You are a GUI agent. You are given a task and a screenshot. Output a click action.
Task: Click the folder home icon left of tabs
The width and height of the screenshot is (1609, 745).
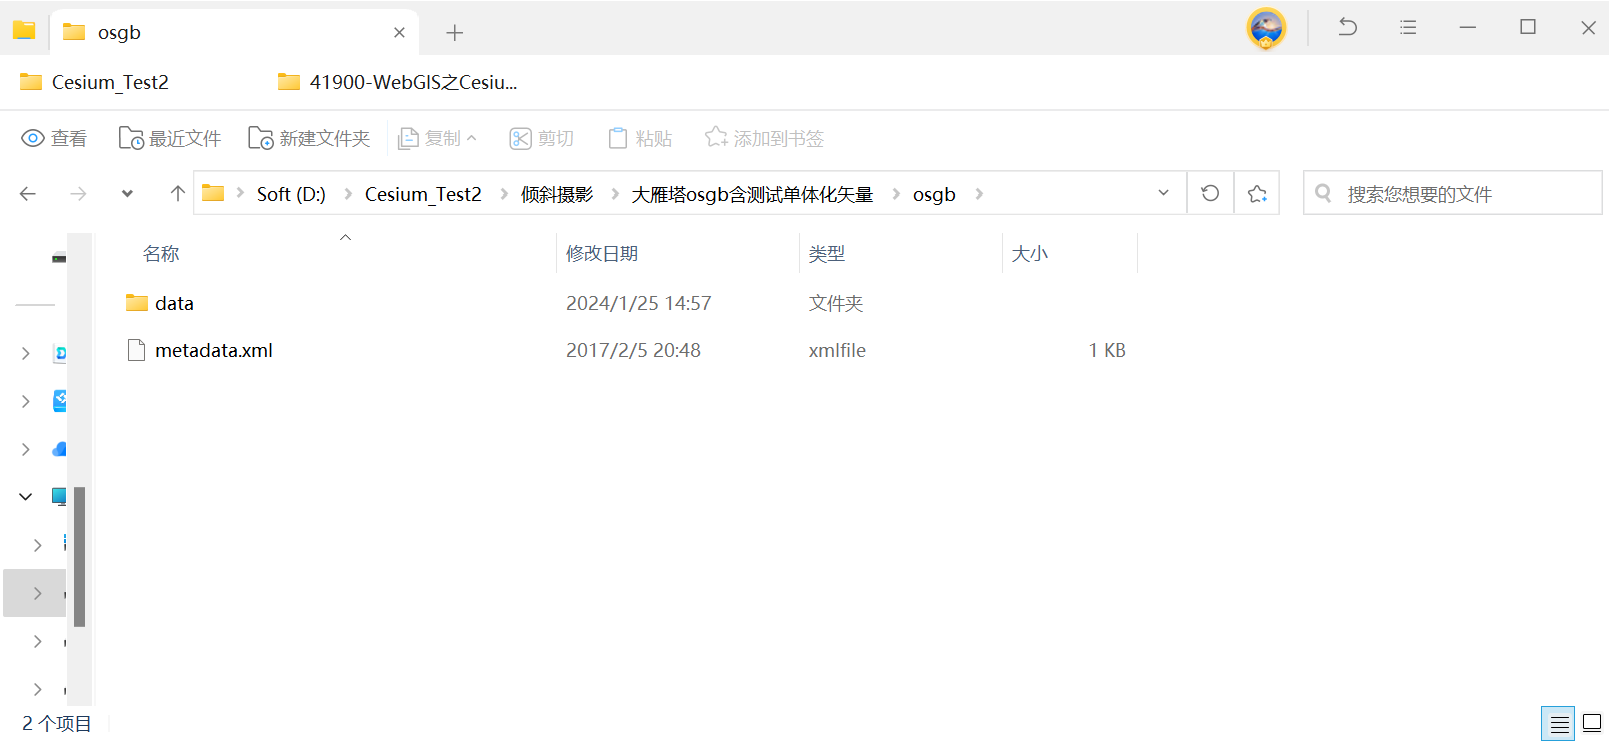[x=24, y=30]
